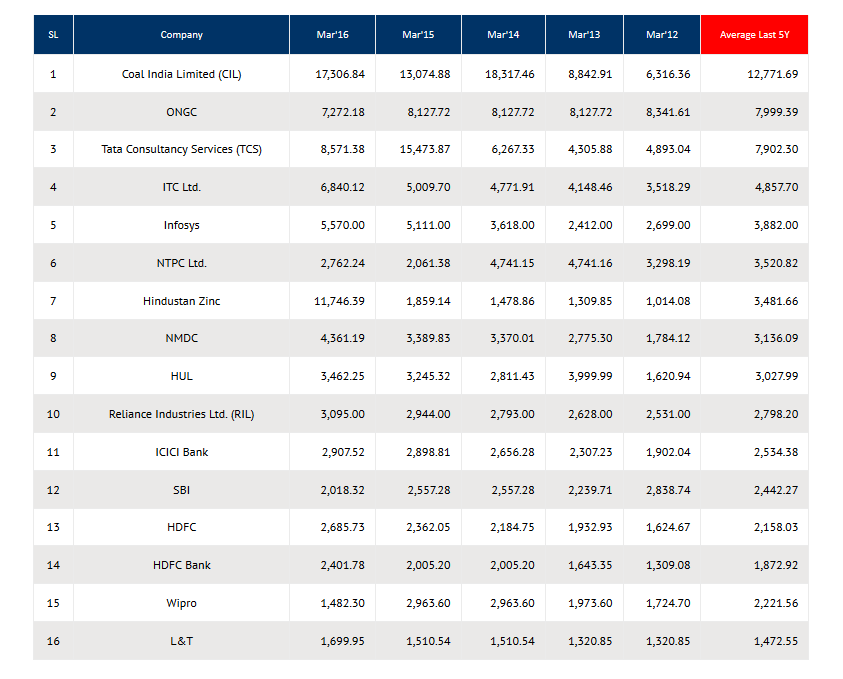This screenshot has width=843, height=679.
Task: Click ICICI Bank's Mar'12 value 1,902.04
Action: click(668, 452)
